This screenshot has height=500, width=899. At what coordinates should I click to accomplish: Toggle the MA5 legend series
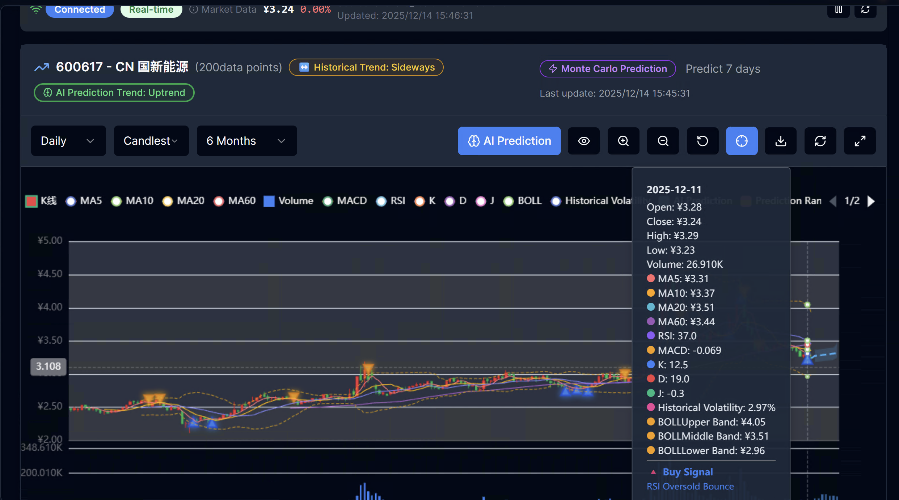point(84,201)
